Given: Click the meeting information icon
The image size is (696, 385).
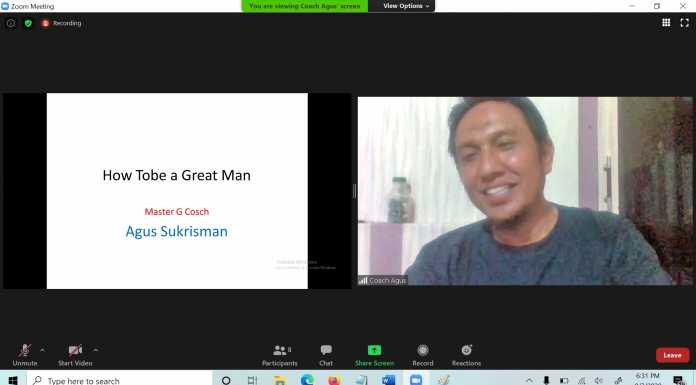Looking at the screenshot, I should click(11, 23).
